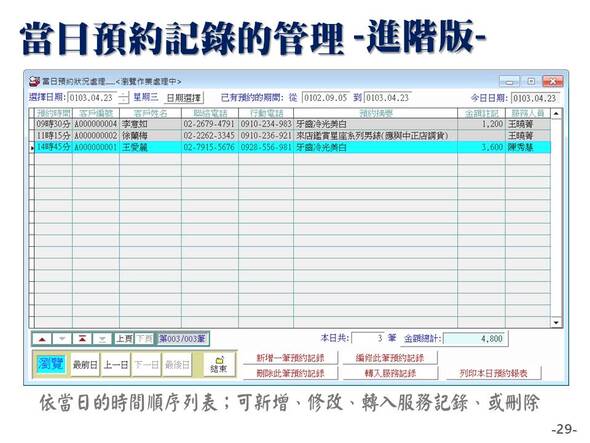This screenshot has width=590, height=443.
Task: Jump to last record with the barred down arrow
Action: 102,339
